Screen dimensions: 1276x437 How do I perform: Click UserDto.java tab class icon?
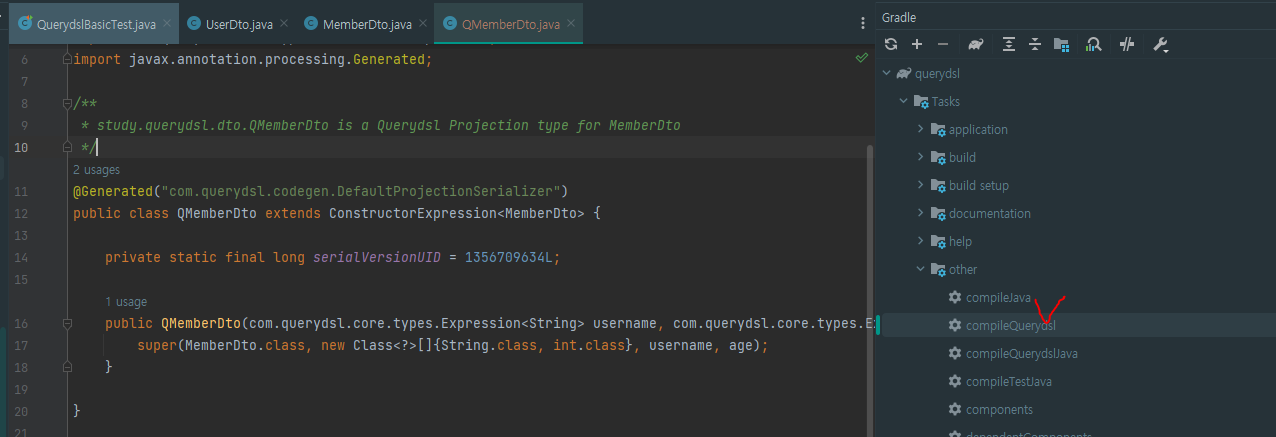[195, 23]
